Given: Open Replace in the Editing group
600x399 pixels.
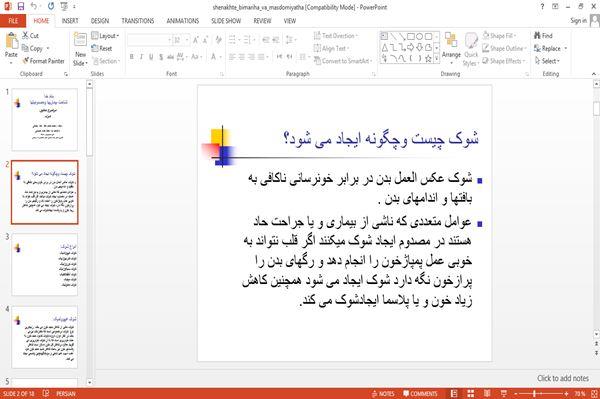Looking at the screenshot, I should (548, 48).
